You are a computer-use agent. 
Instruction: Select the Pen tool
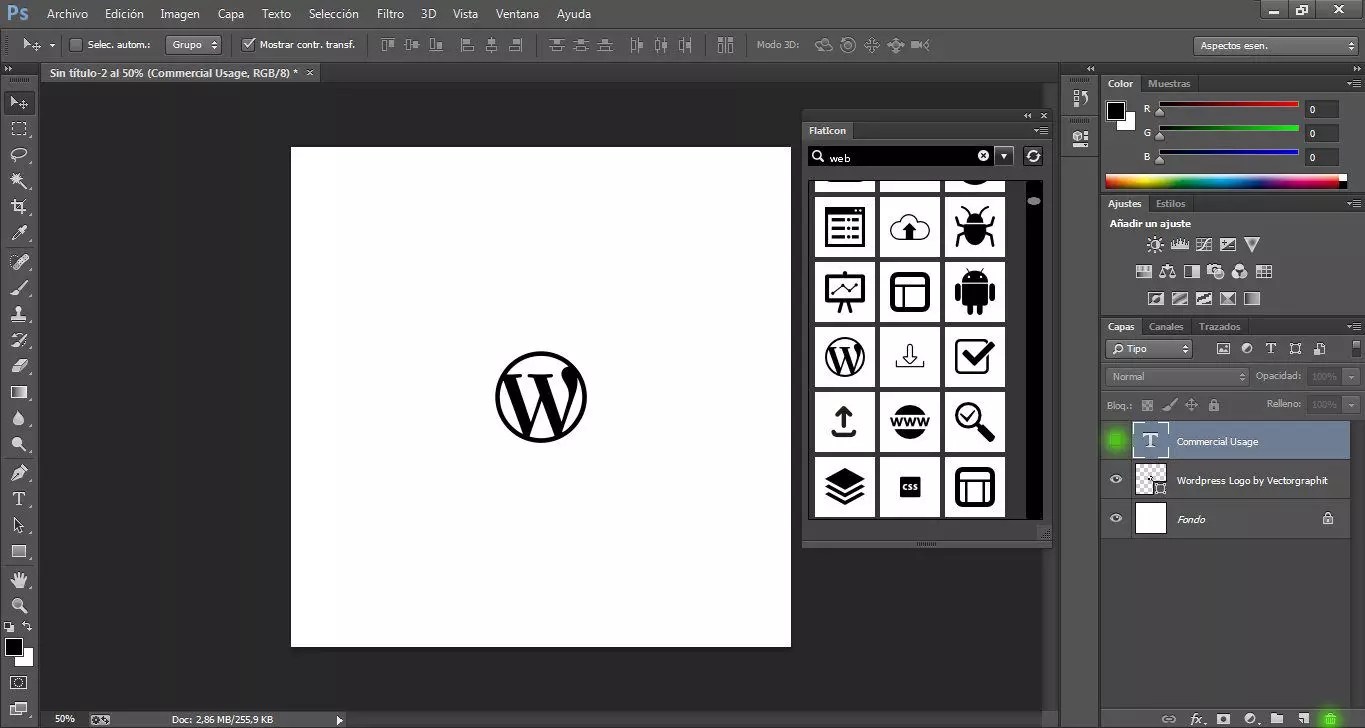tap(19, 473)
